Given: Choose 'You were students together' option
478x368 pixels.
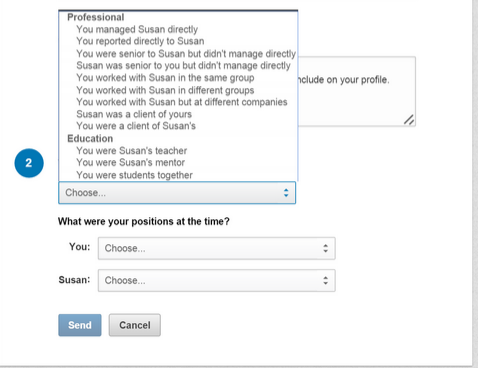Looking at the screenshot, I should (178, 175).
